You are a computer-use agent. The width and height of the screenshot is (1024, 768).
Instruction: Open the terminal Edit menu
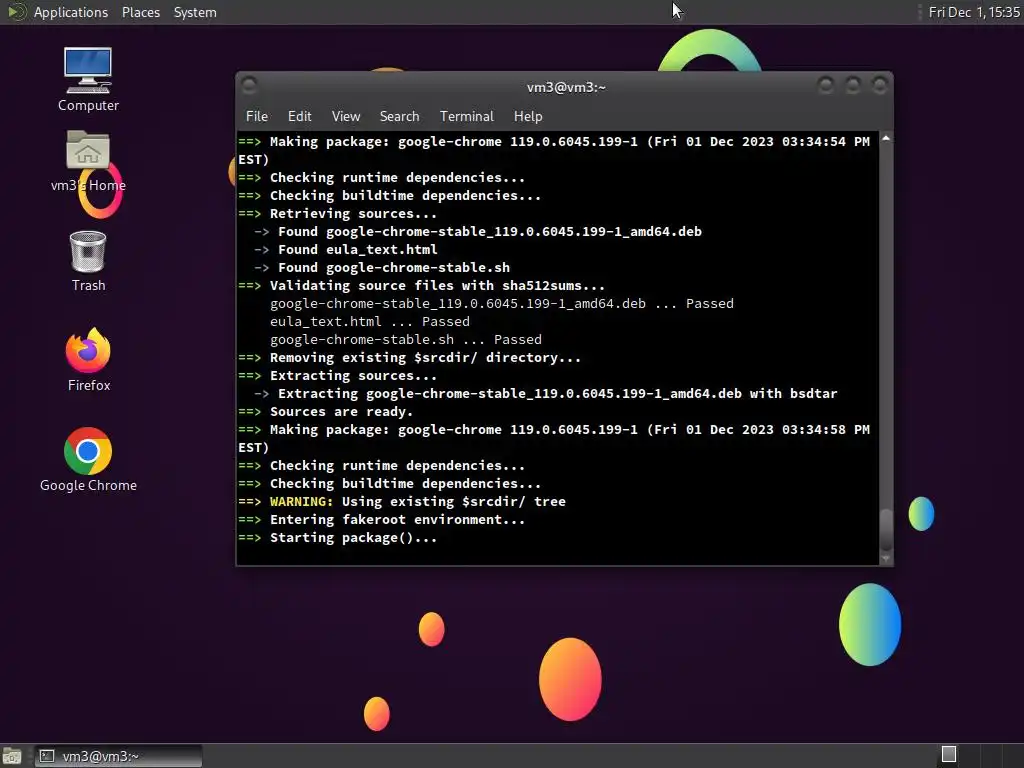300,116
